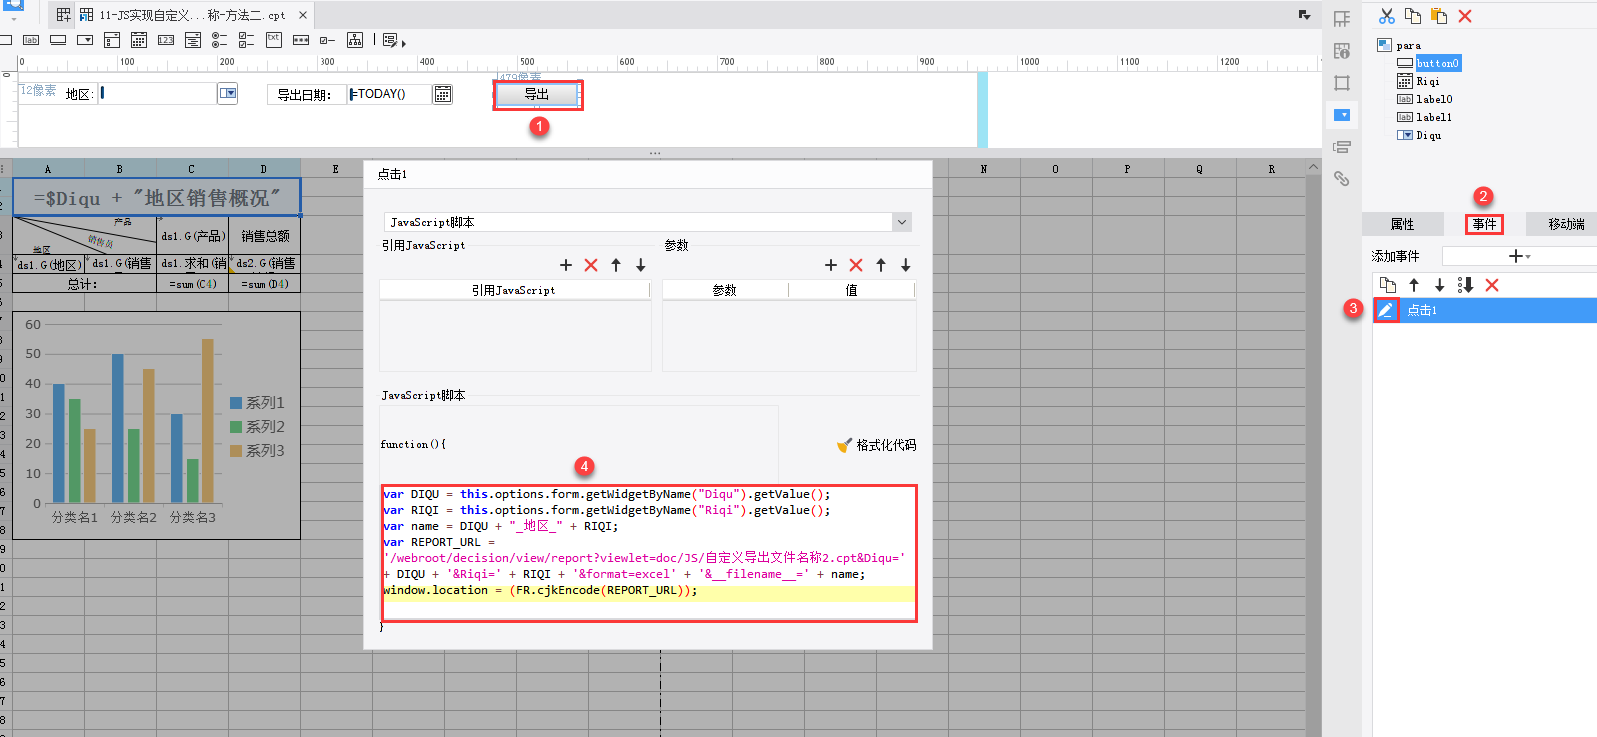Open the 地区 dropdown arrow in parameter pane
The height and width of the screenshot is (737, 1597).
click(228, 93)
